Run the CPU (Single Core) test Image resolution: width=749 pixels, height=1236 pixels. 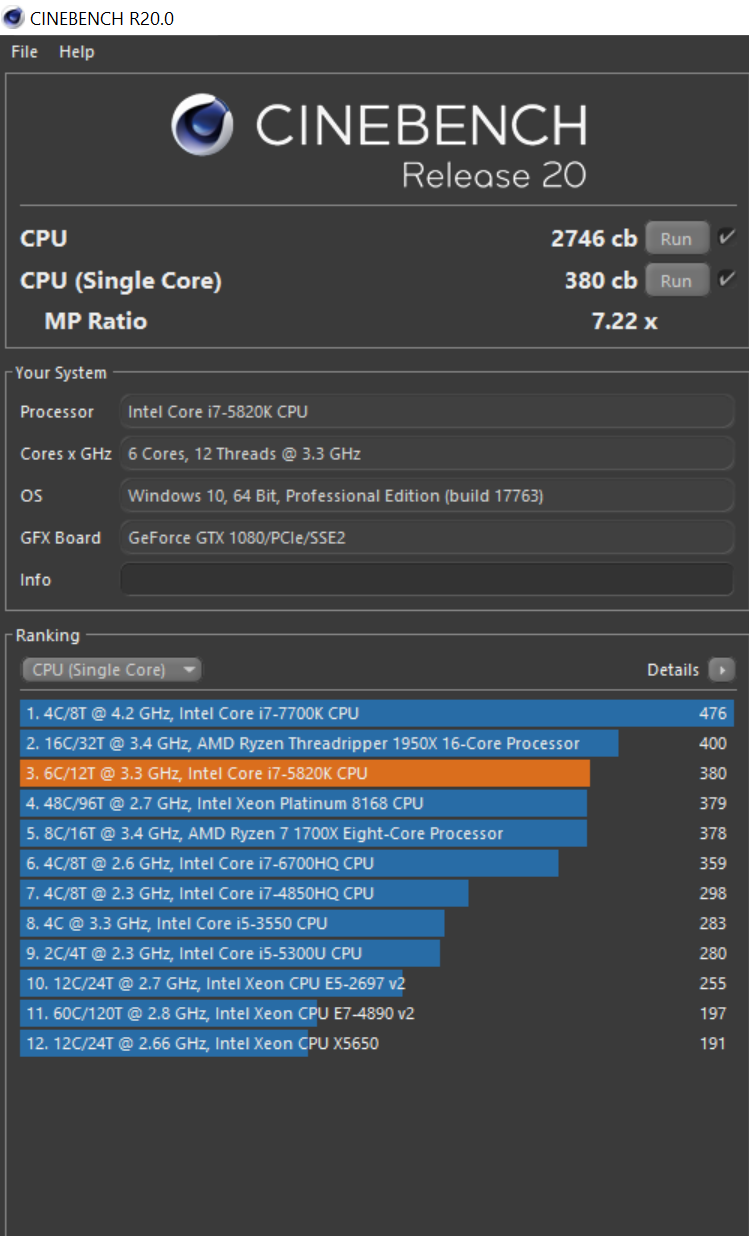point(676,281)
